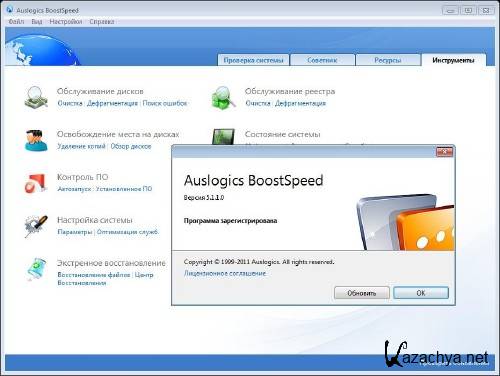Open the Лицензионное соглашение link
Screen dimensions: 500x376
225,274
